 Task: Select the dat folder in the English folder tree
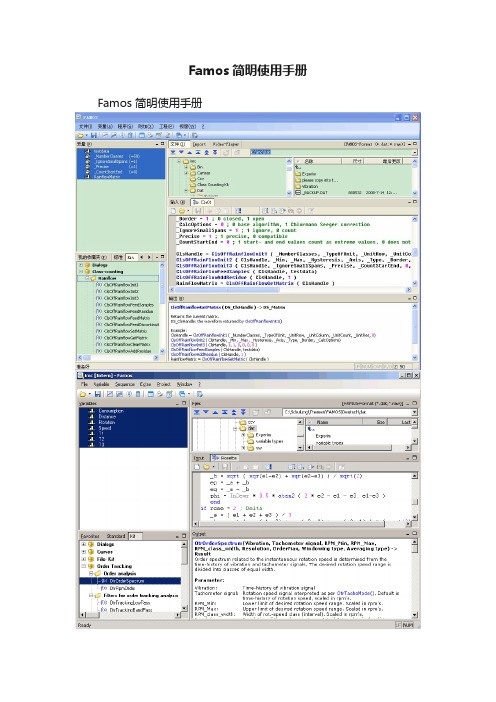click(252, 428)
